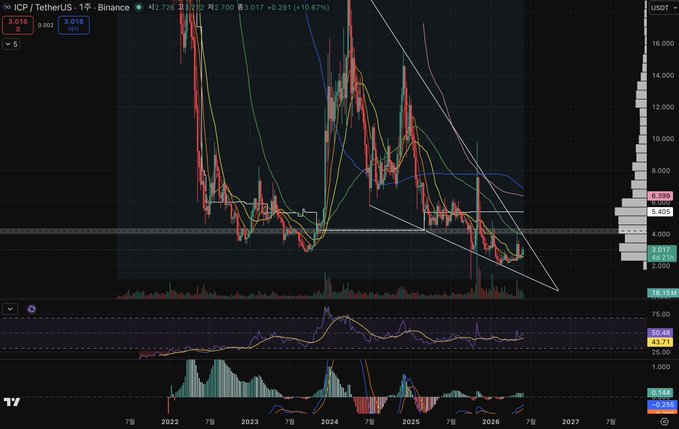Click the blue 3.018 buy button

tap(74, 25)
